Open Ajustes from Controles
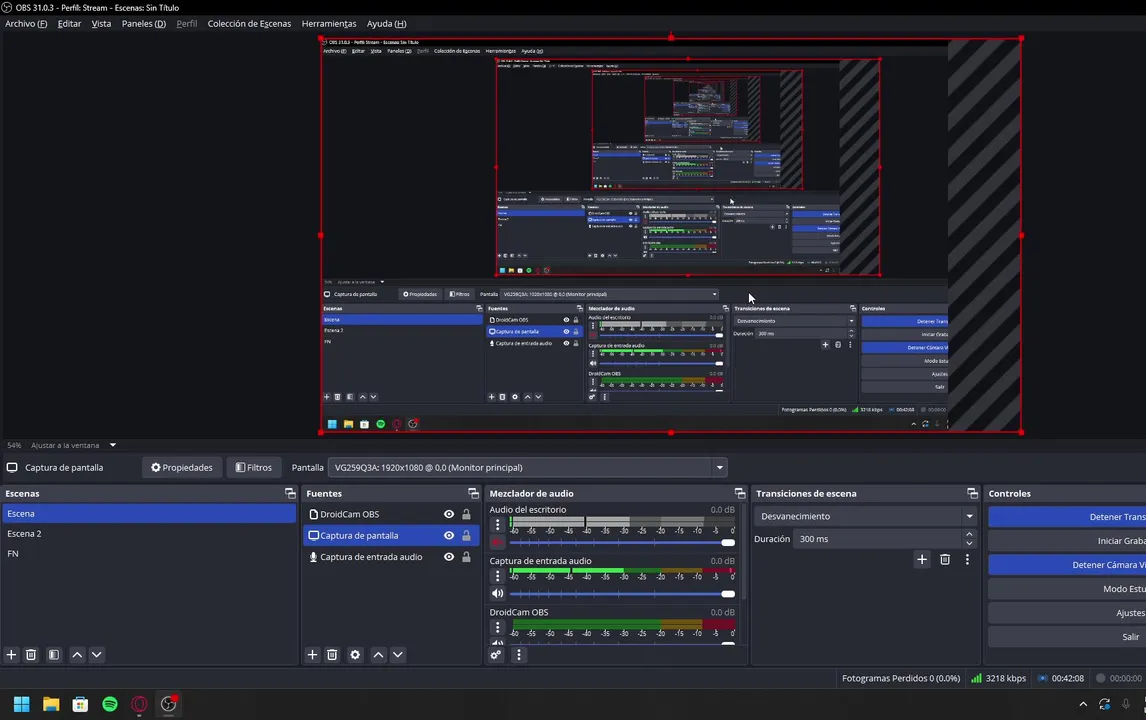Image resolution: width=1146 pixels, height=720 pixels. coord(1067,613)
